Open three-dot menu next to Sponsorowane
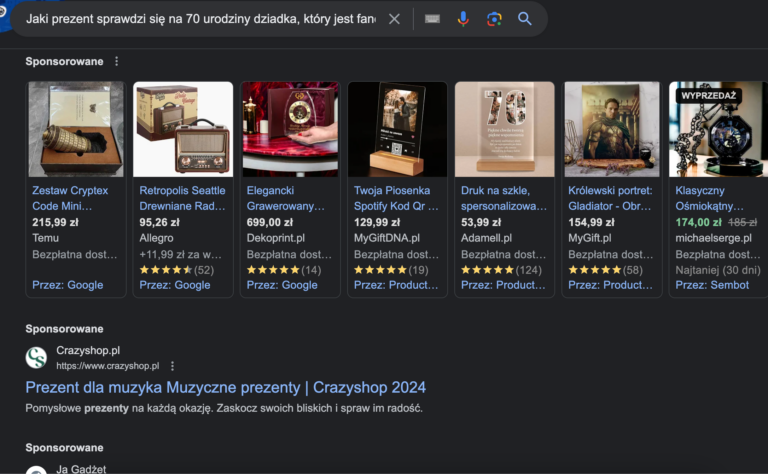 point(116,61)
